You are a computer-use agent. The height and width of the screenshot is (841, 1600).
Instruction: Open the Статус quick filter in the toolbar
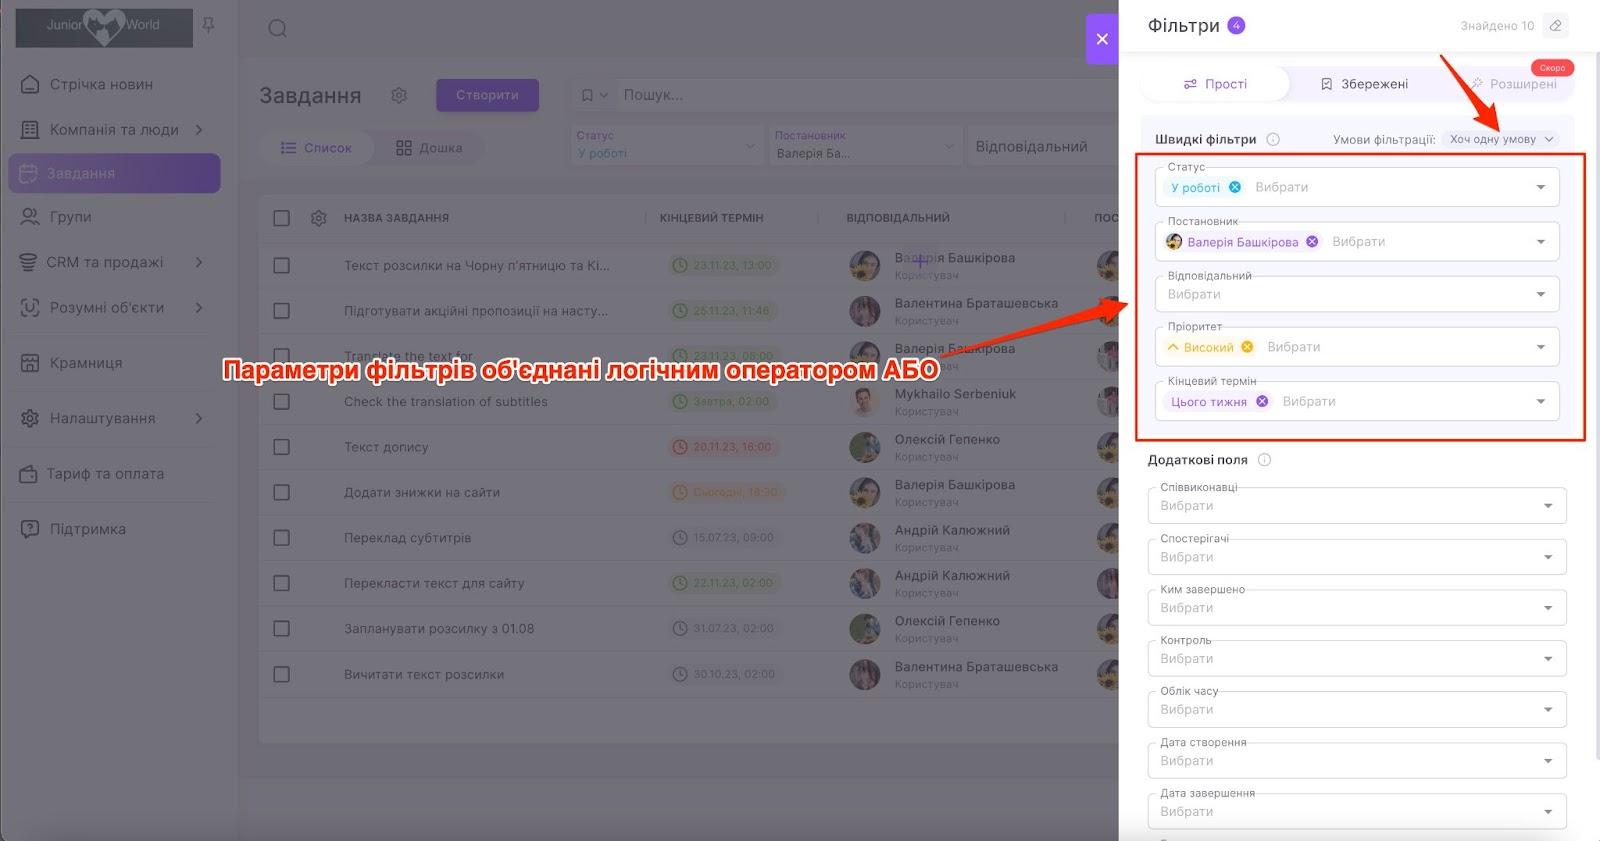665,146
